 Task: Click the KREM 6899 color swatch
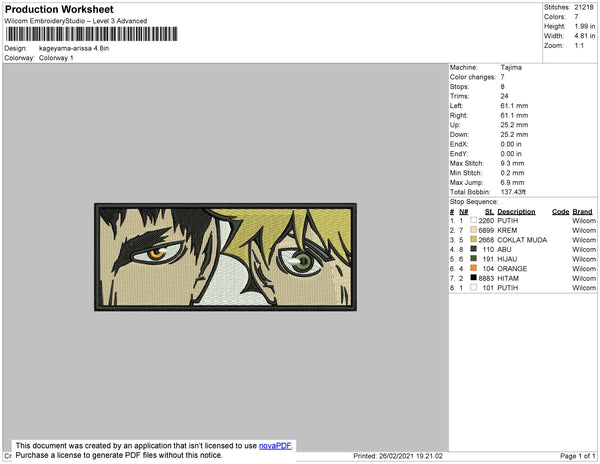coord(473,230)
